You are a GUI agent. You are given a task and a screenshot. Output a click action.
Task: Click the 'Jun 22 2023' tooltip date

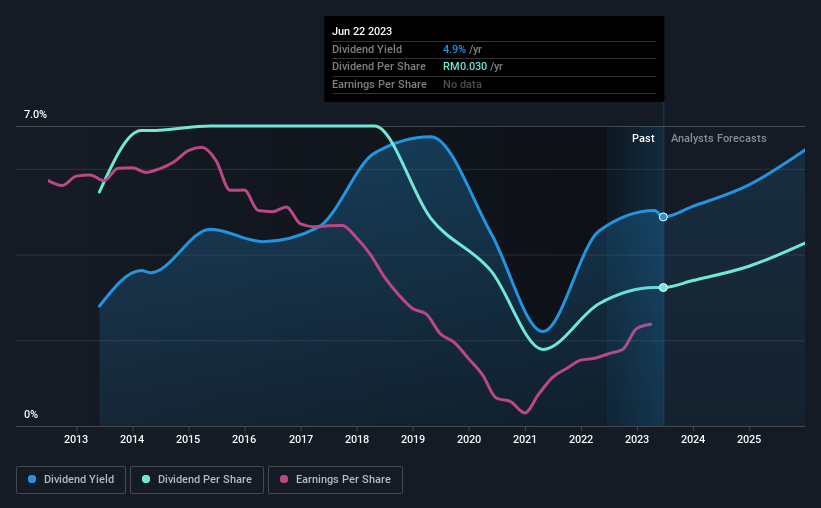pyautogui.click(x=362, y=31)
